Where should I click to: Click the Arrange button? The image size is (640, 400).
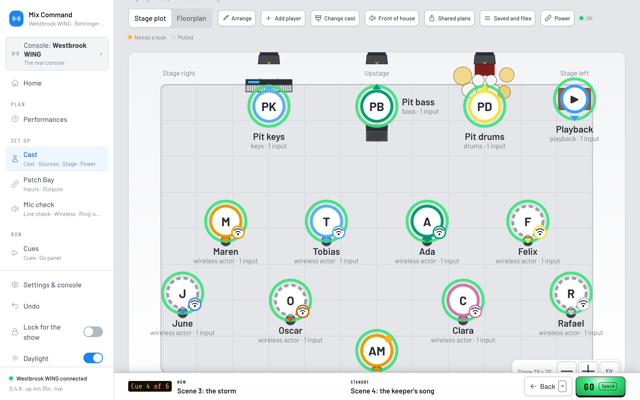(237, 18)
